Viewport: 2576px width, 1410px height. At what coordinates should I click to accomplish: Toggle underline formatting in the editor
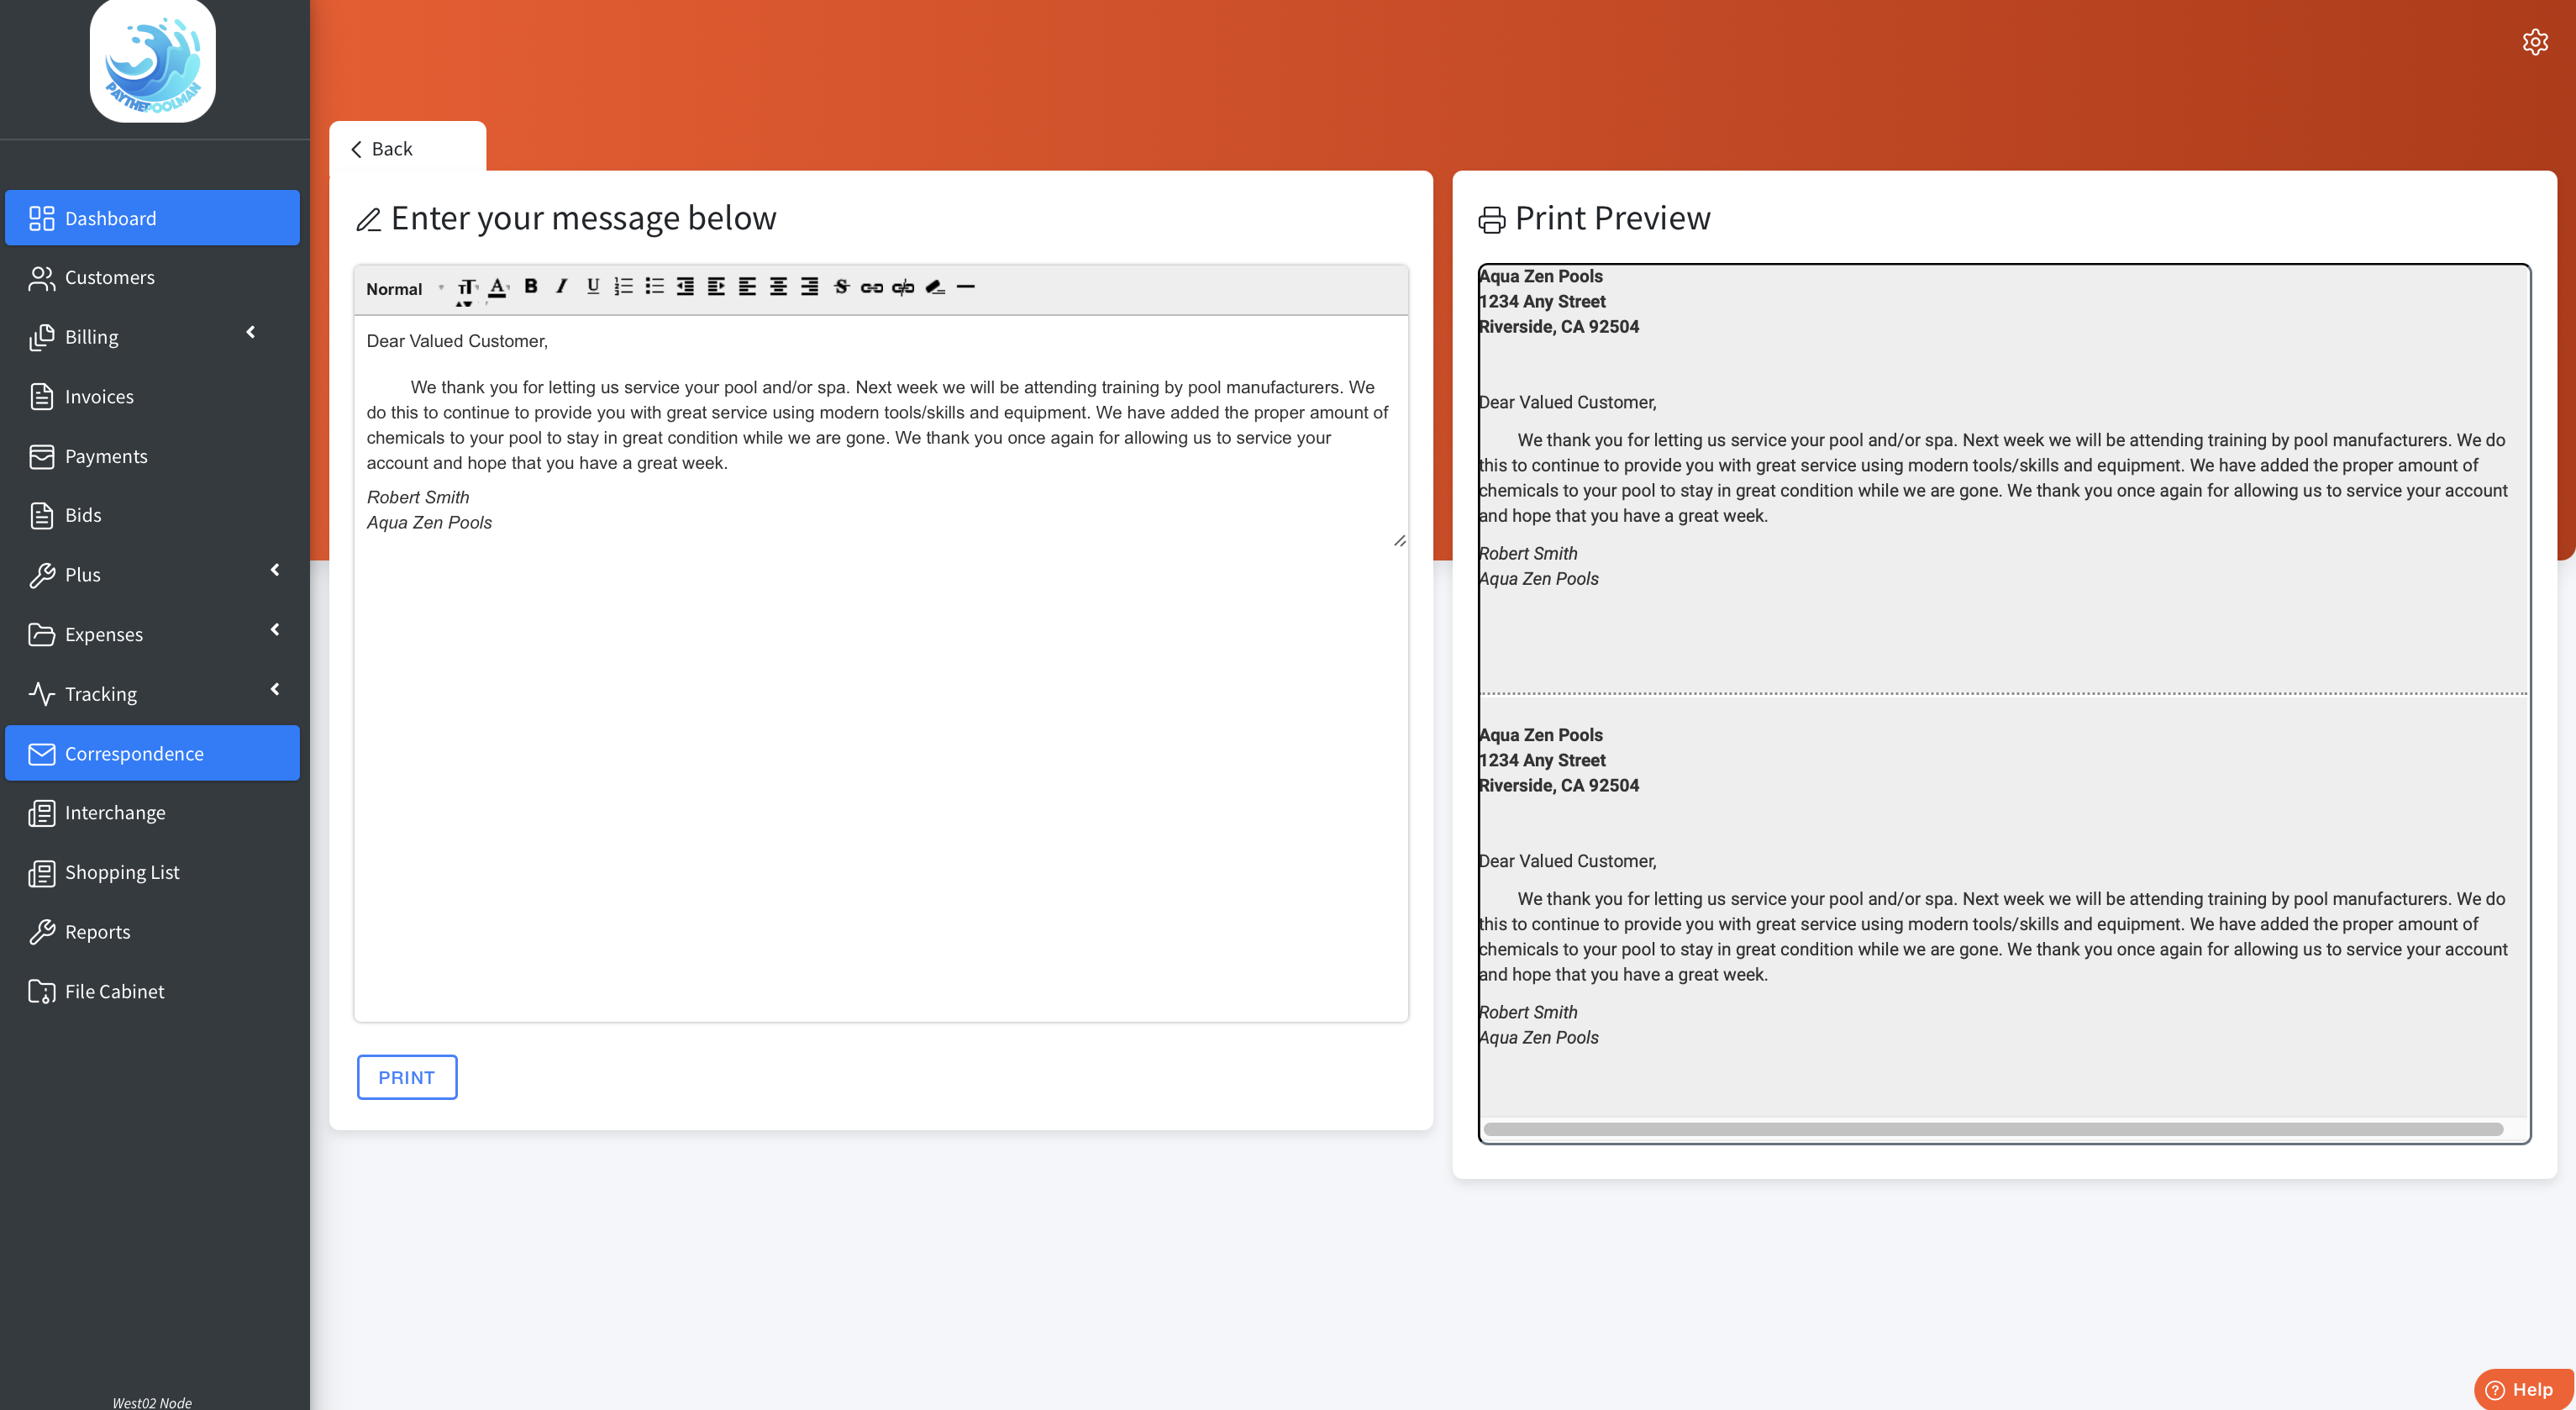(593, 287)
